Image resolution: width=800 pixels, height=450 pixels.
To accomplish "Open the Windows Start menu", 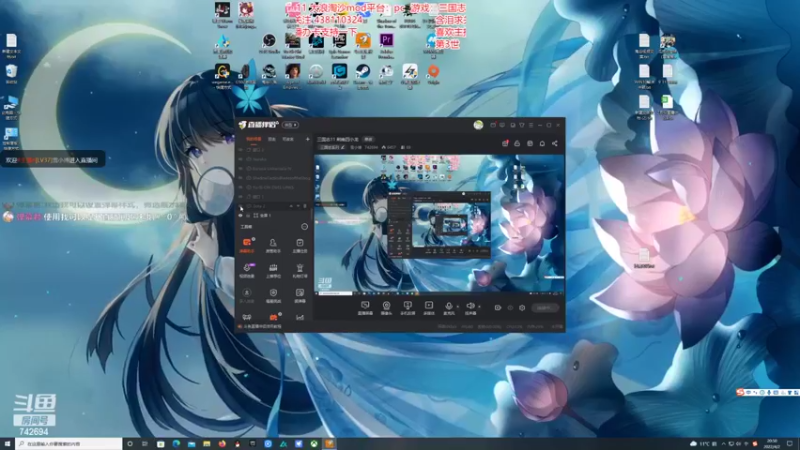I will click(7, 444).
